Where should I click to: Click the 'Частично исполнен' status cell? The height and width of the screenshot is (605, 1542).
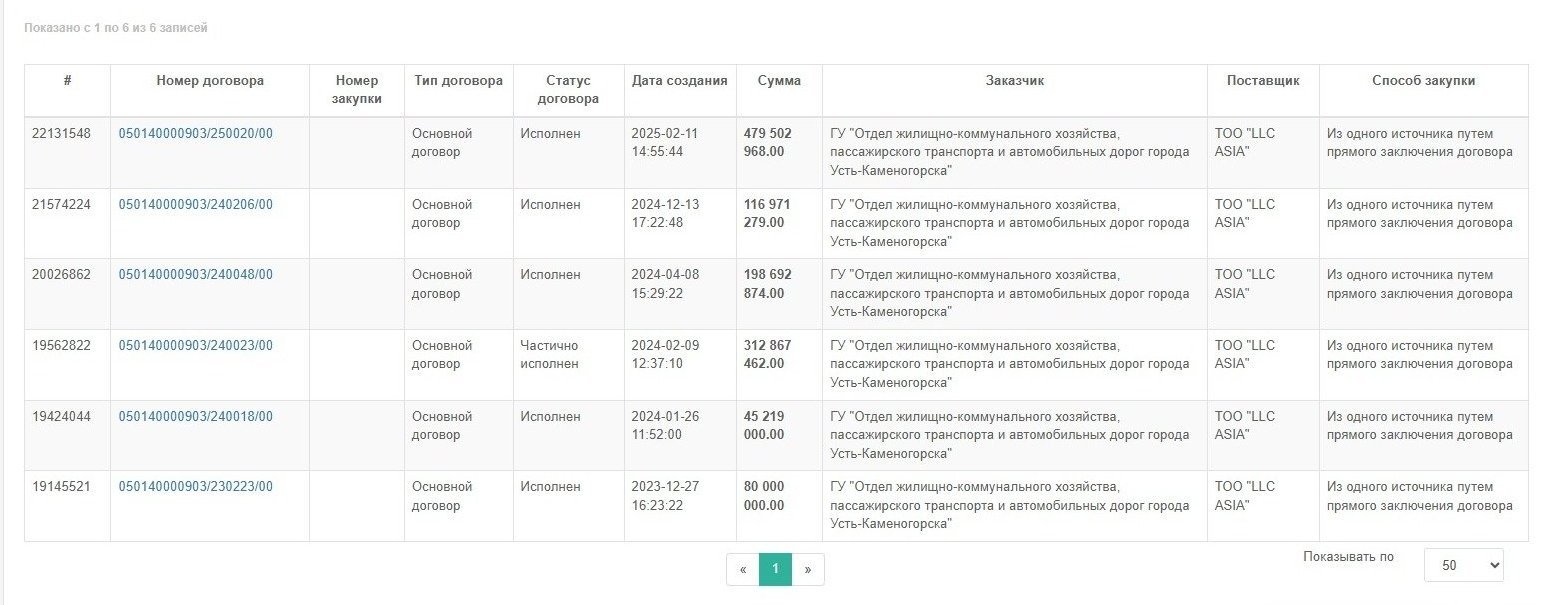pyautogui.click(x=549, y=355)
